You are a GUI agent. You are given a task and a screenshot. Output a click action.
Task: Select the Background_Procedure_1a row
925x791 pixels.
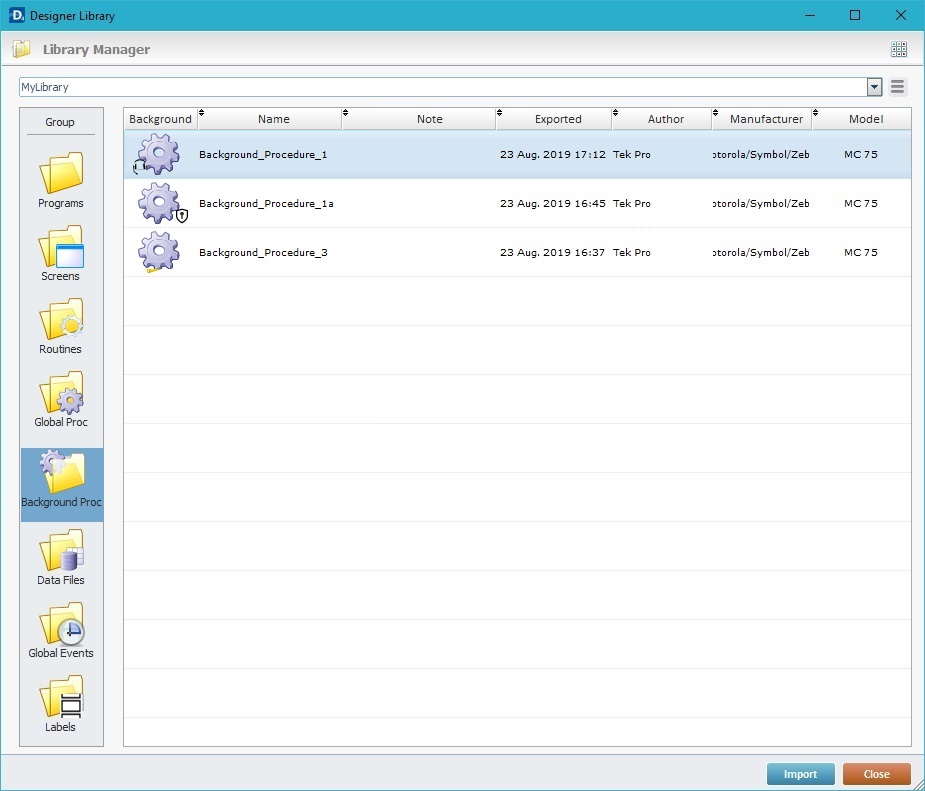tap(266, 203)
